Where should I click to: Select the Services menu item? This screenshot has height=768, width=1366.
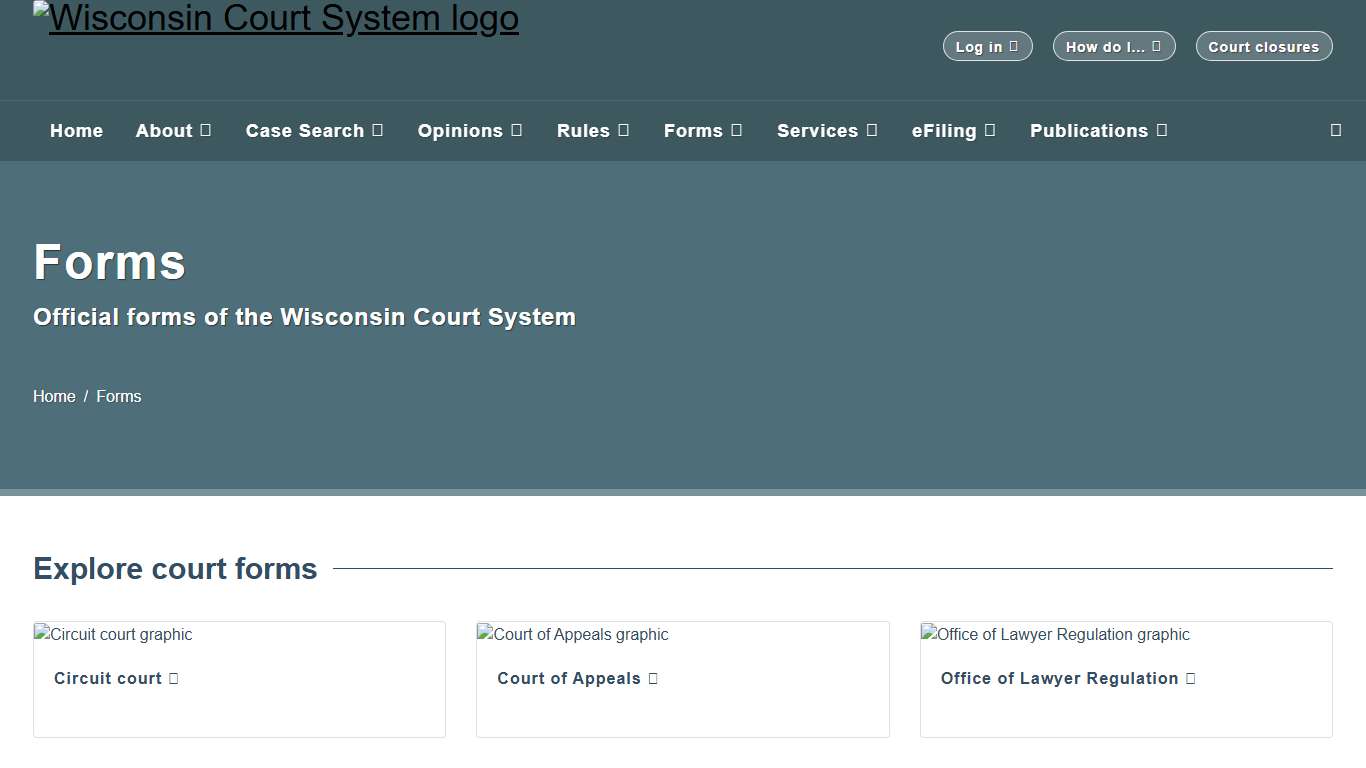pyautogui.click(x=826, y=130)
